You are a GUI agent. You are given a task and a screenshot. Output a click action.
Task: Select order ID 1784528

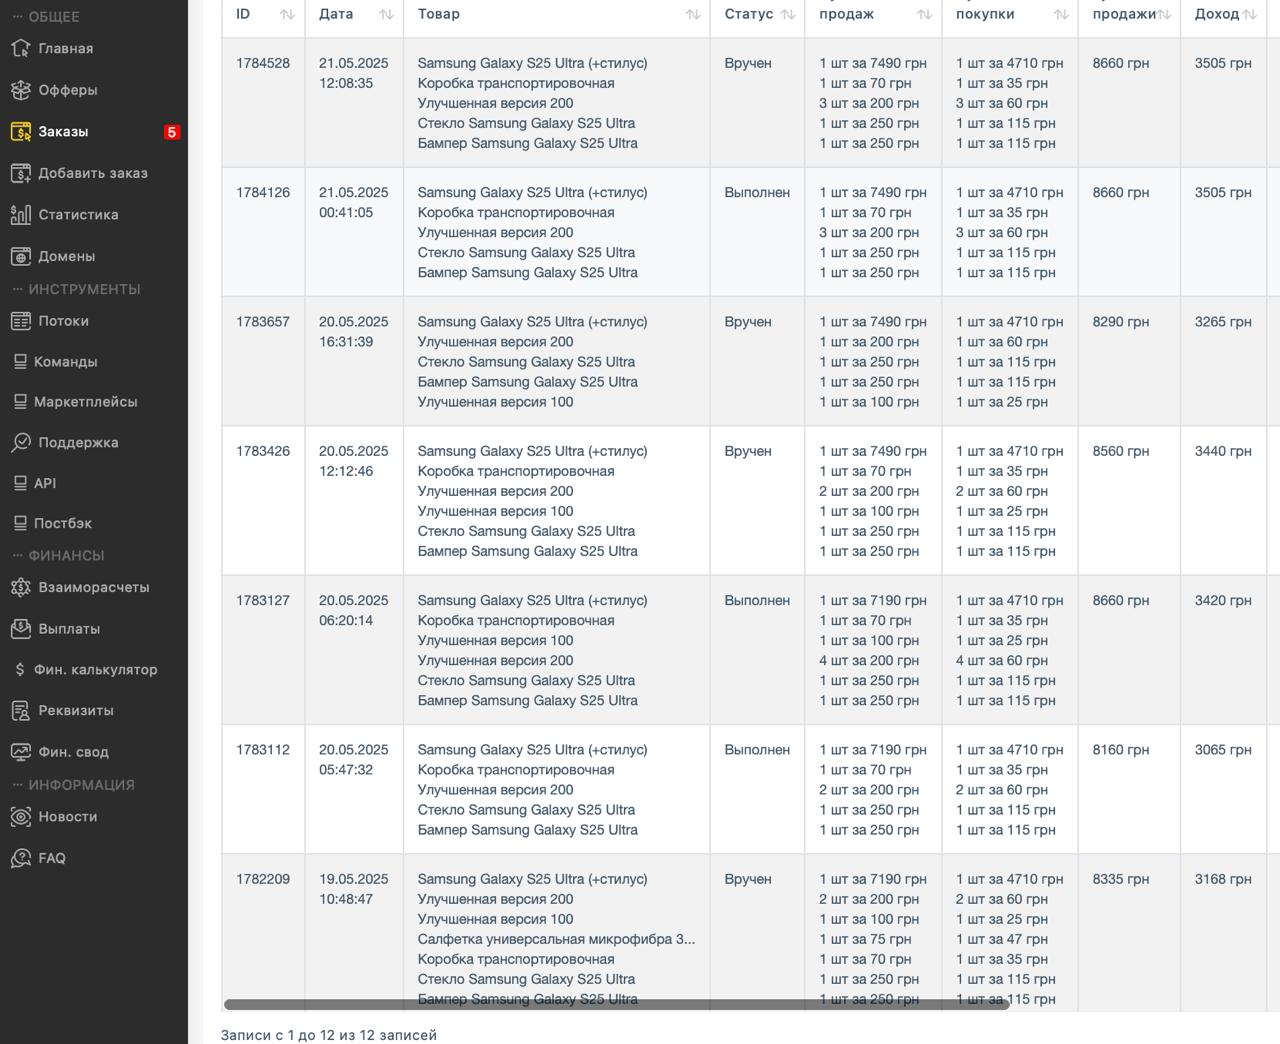tap(263, 63)
